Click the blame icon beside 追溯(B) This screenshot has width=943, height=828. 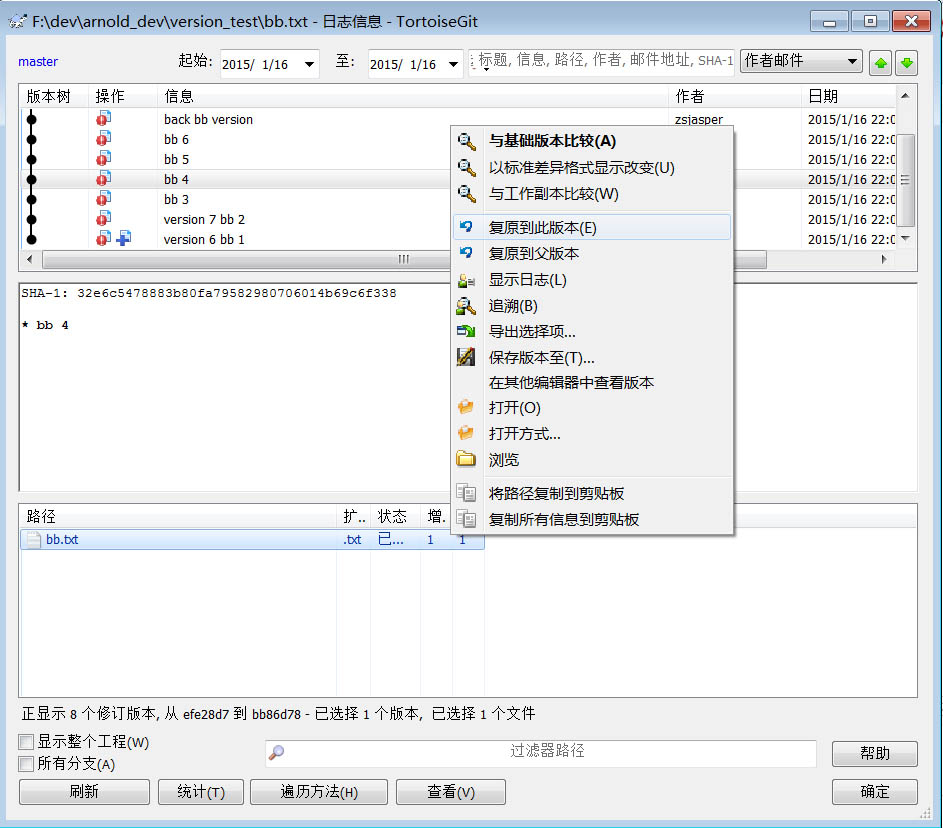tap(466, 306)
